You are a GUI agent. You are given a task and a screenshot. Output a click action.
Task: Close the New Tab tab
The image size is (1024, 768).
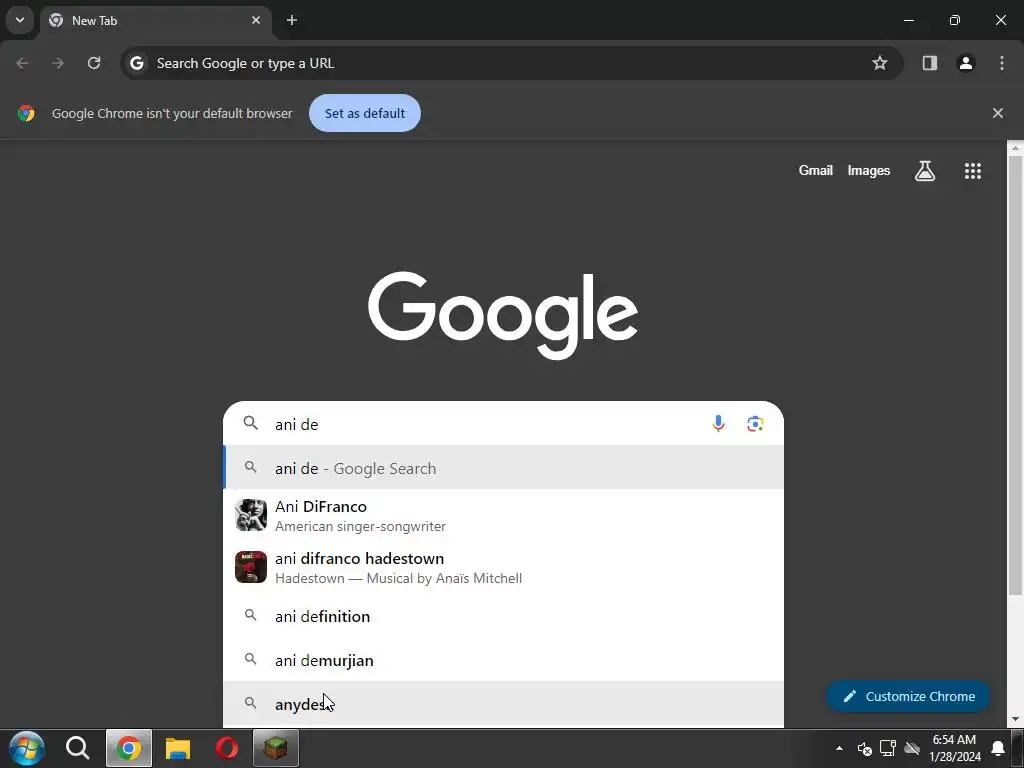pos(255,20)
